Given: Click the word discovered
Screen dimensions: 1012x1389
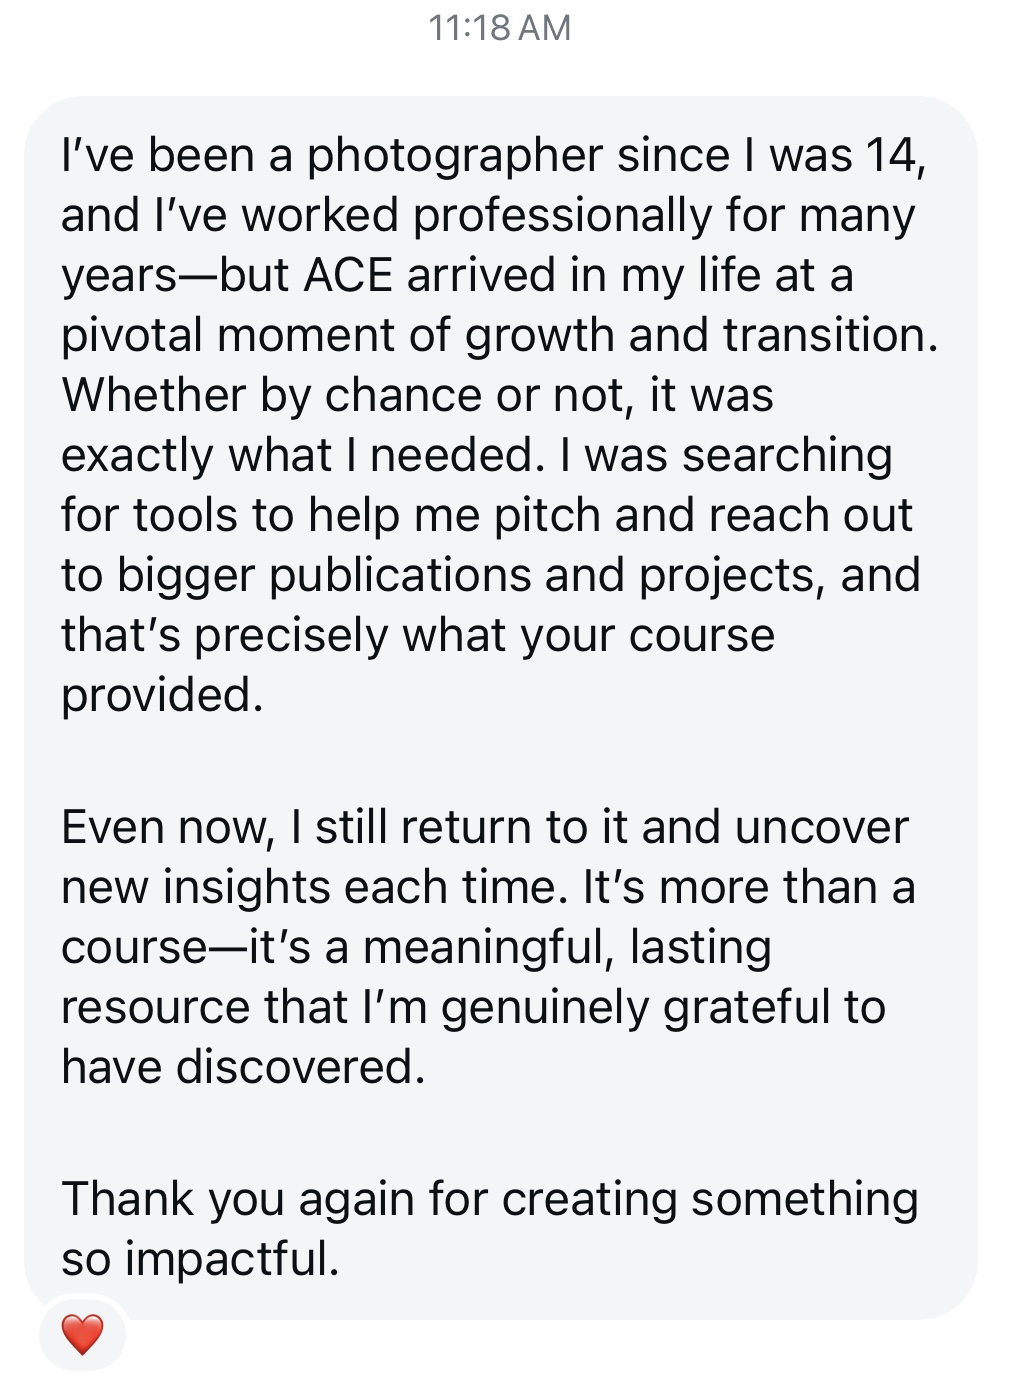Looking at the screenshot, I should tap(300, 1068).
